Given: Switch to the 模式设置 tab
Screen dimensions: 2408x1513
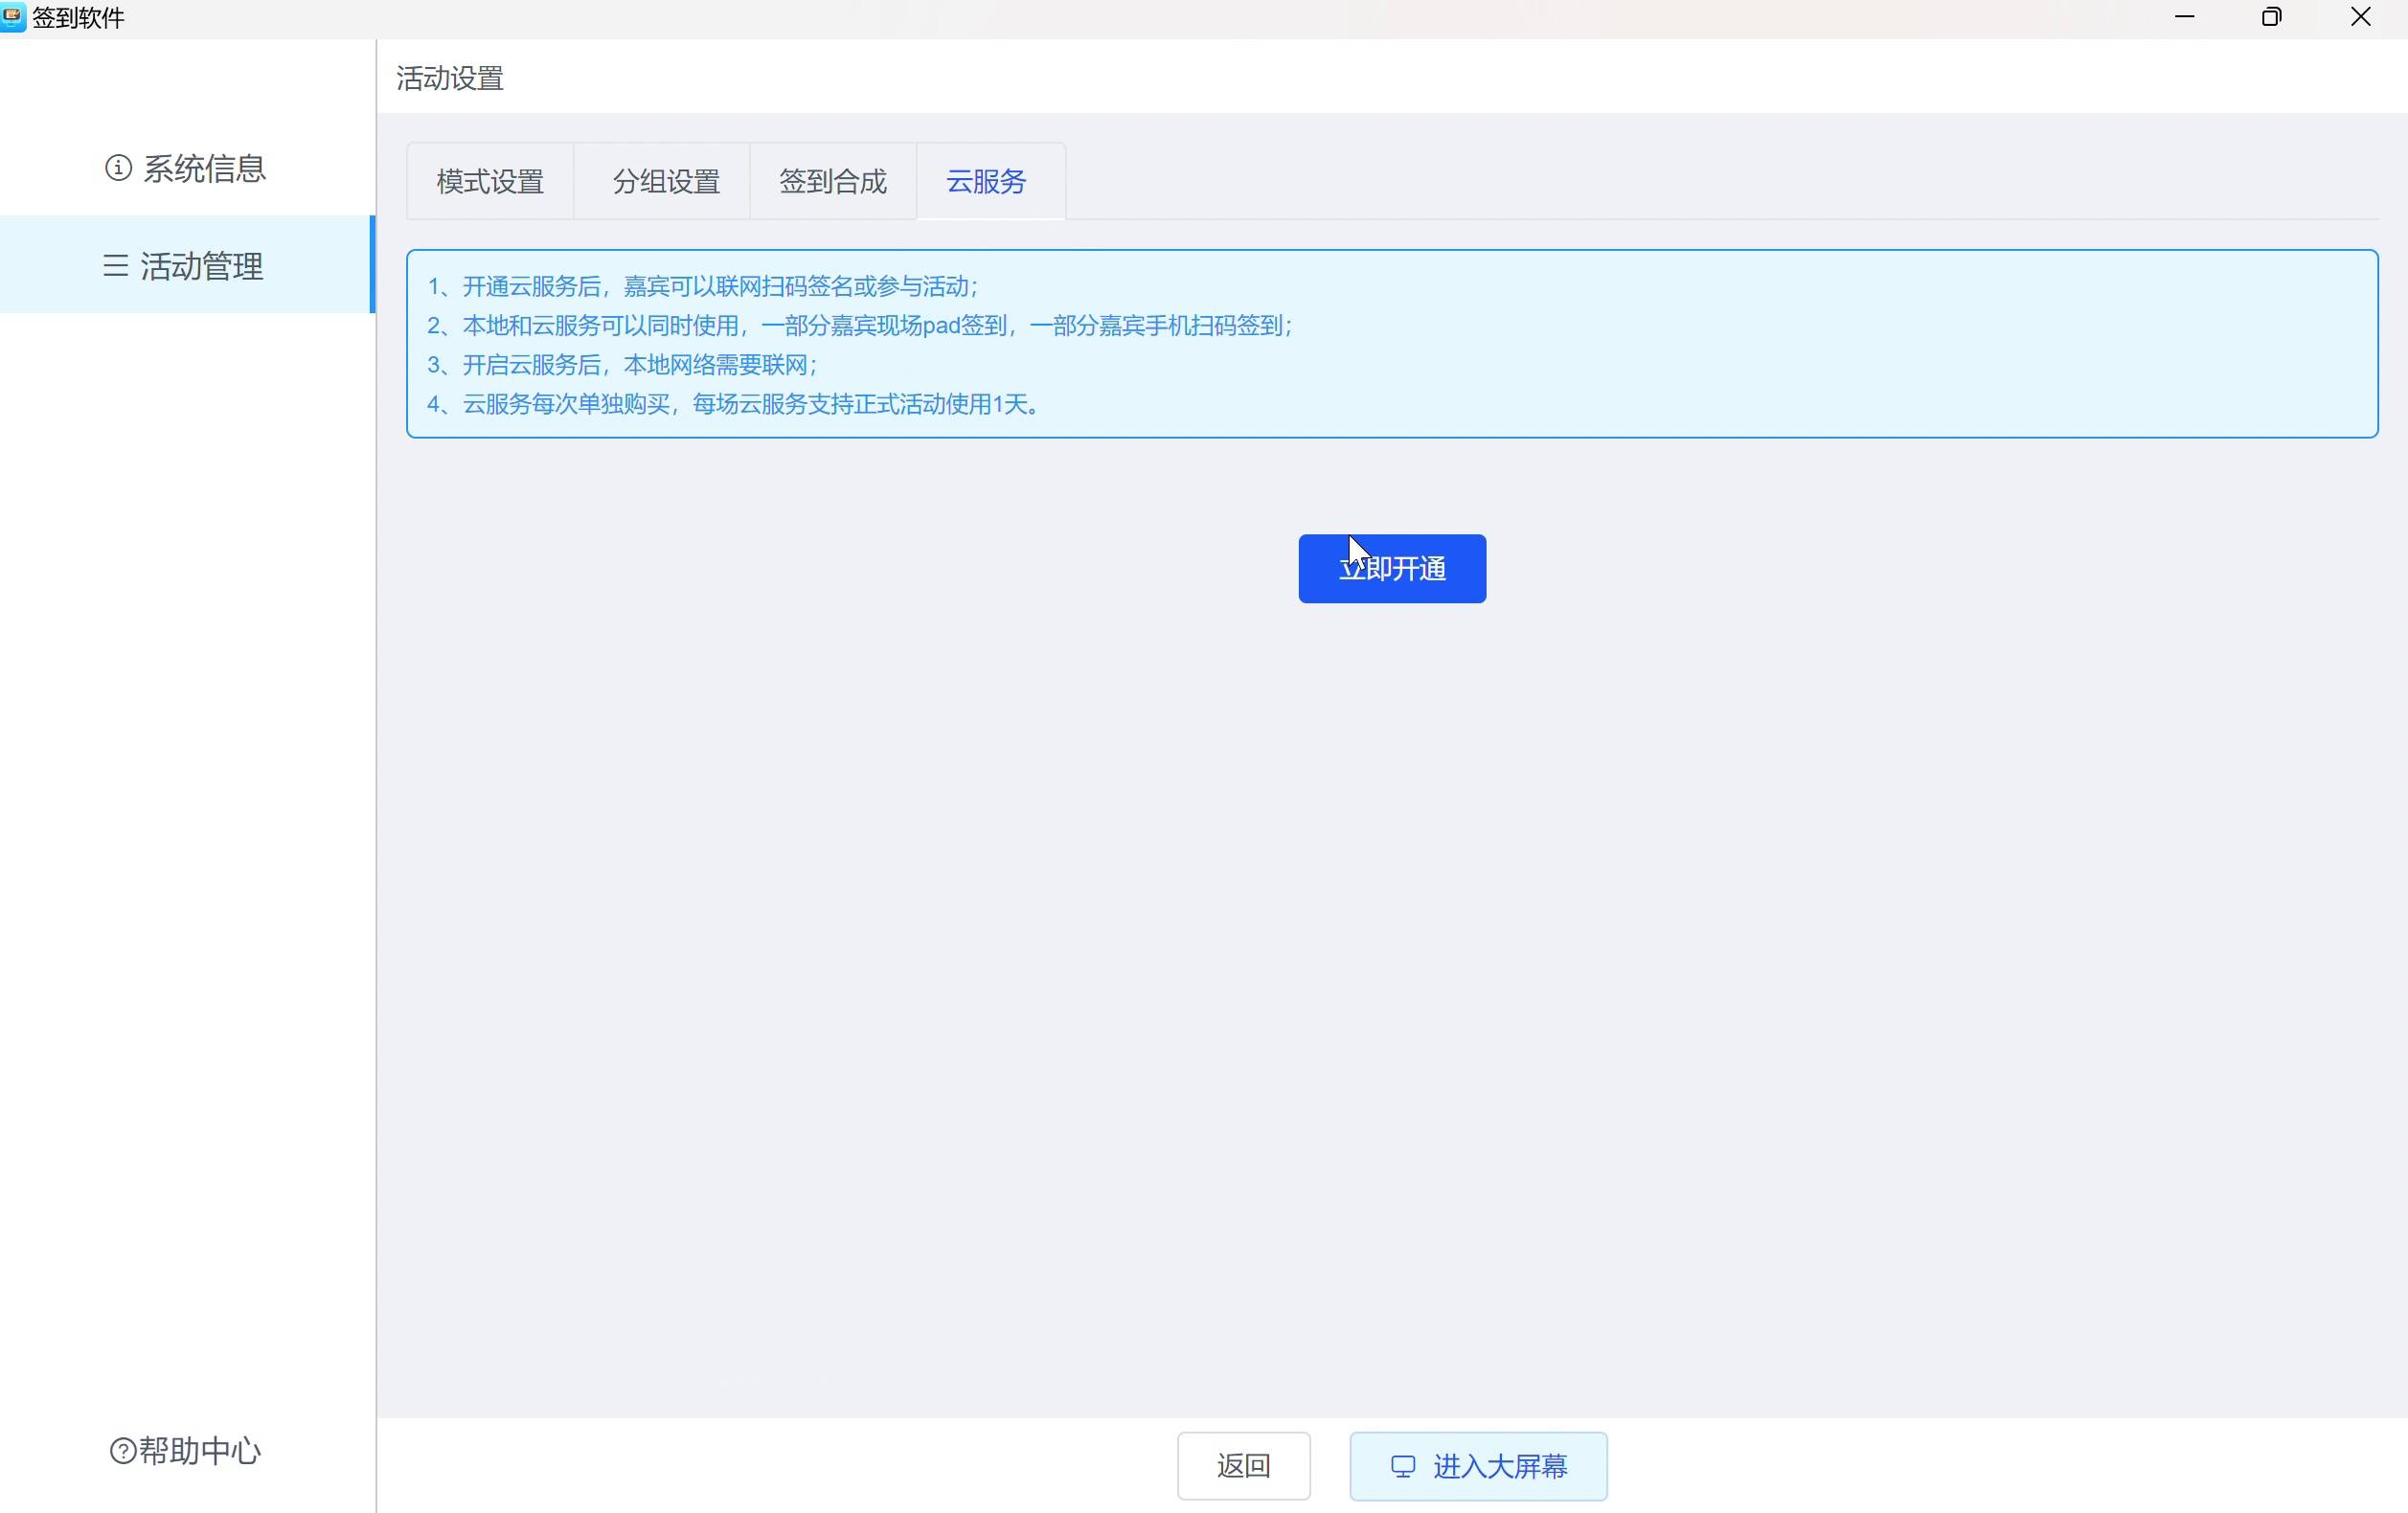Looking at the screenshot, I should coord(490,182).
